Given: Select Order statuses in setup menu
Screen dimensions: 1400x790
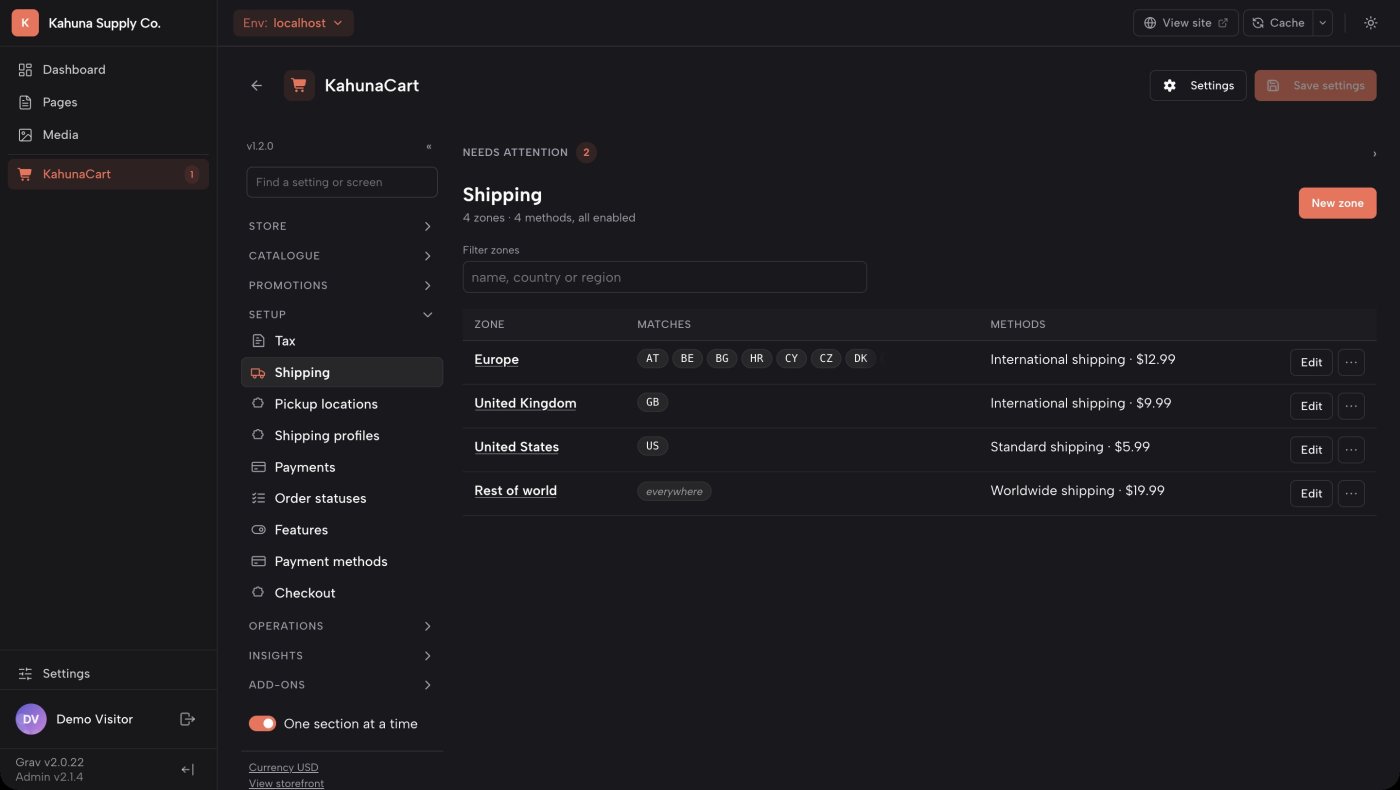Looking at the screenshot, I should (x=342, y=498).
